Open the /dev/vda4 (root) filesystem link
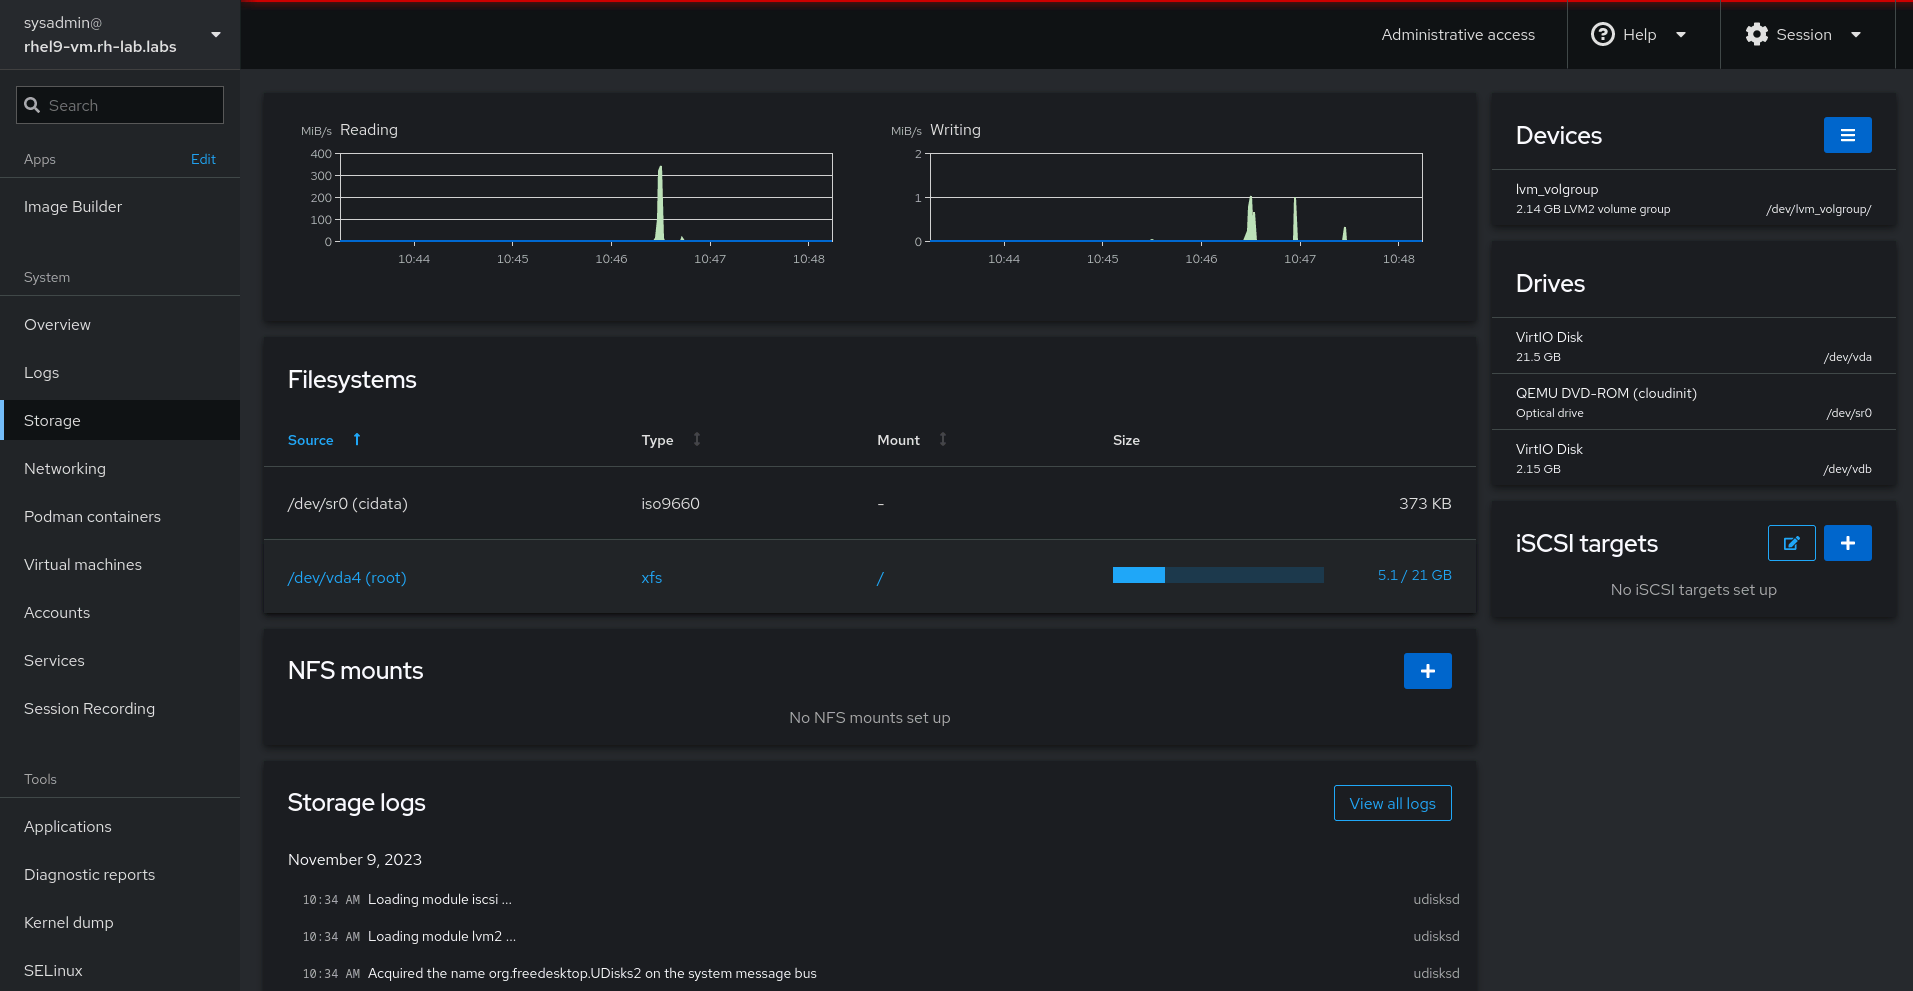 pyautogui.click(x=347, y=578)
